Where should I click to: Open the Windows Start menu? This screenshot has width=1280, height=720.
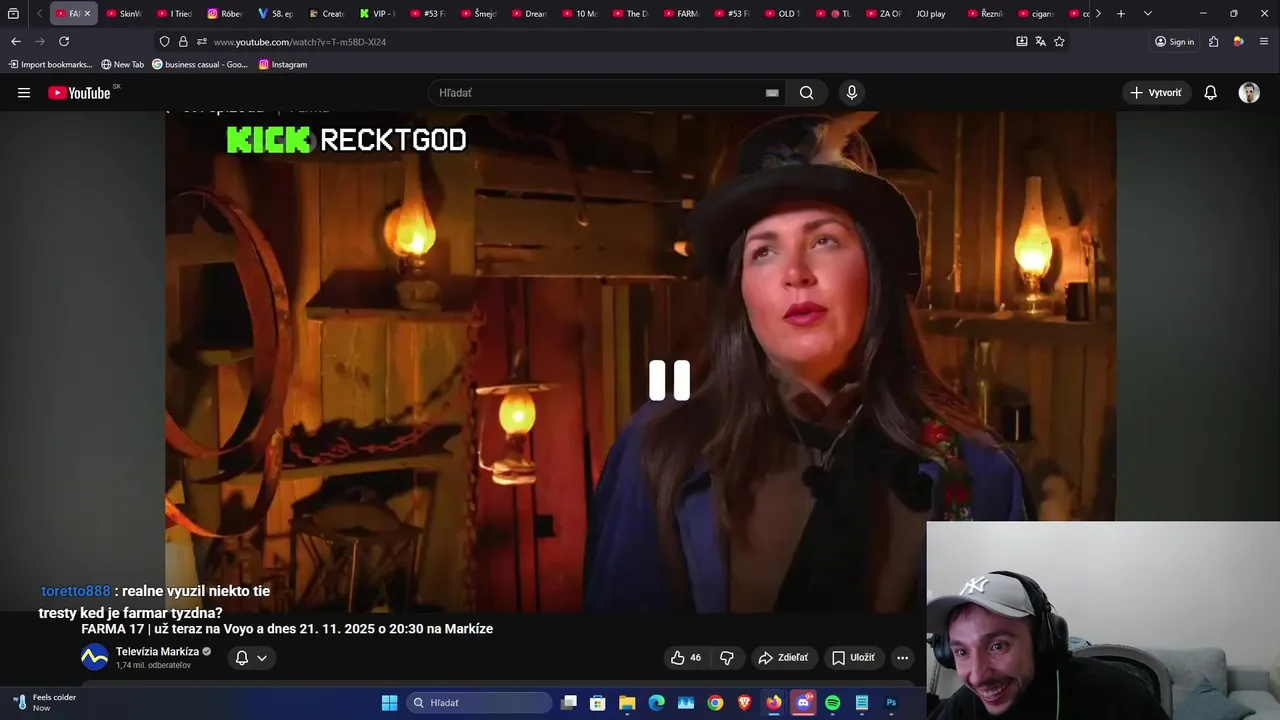click(x=390, y=703)
